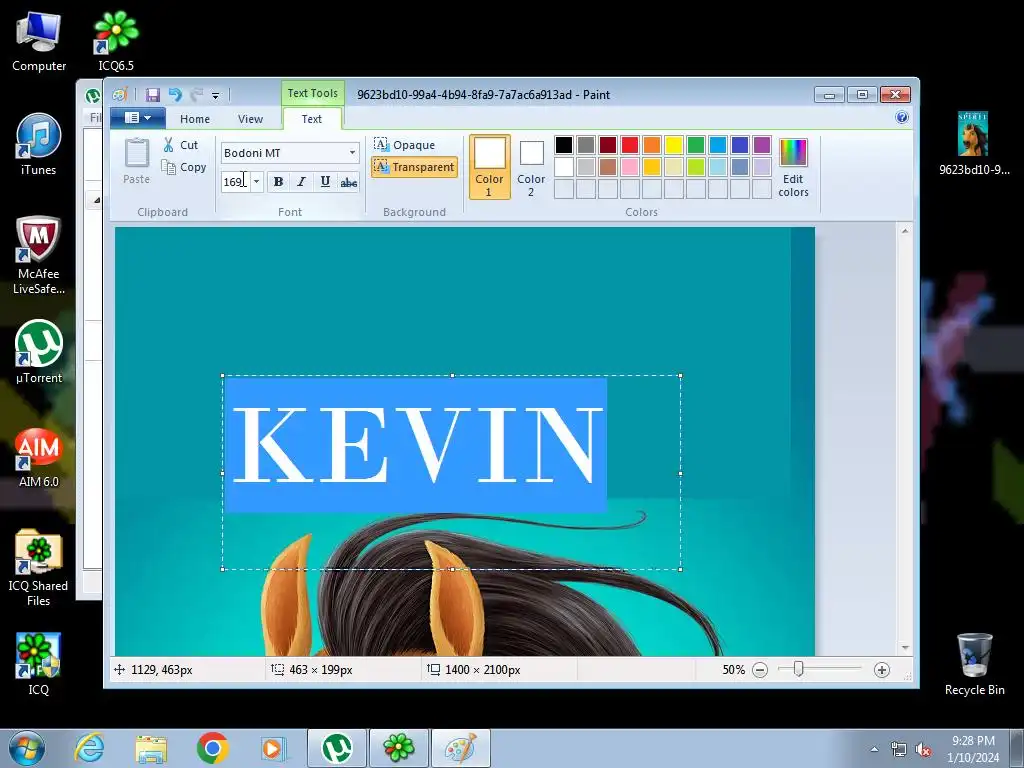Cut the selected text

click(x=181, y=145)
